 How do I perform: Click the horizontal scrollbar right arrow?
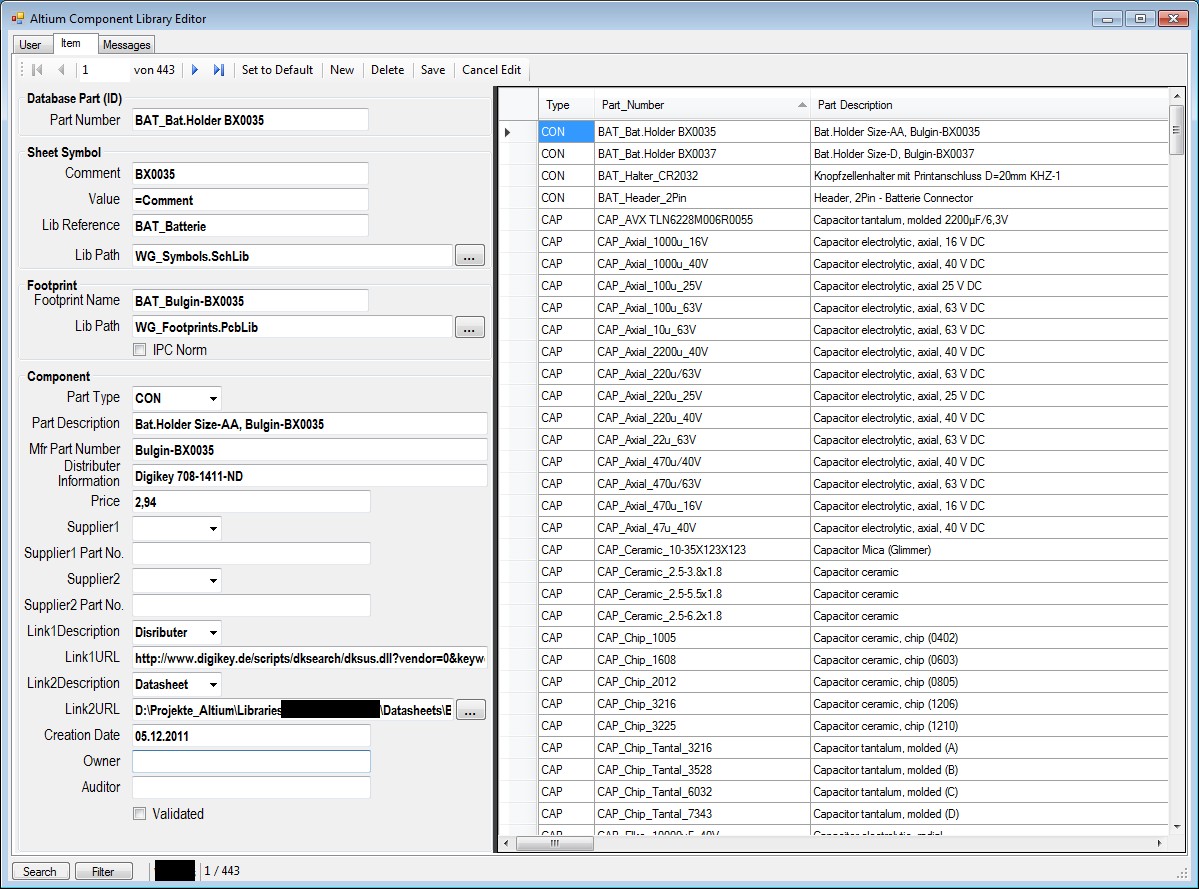click(x=1160, y=843)
